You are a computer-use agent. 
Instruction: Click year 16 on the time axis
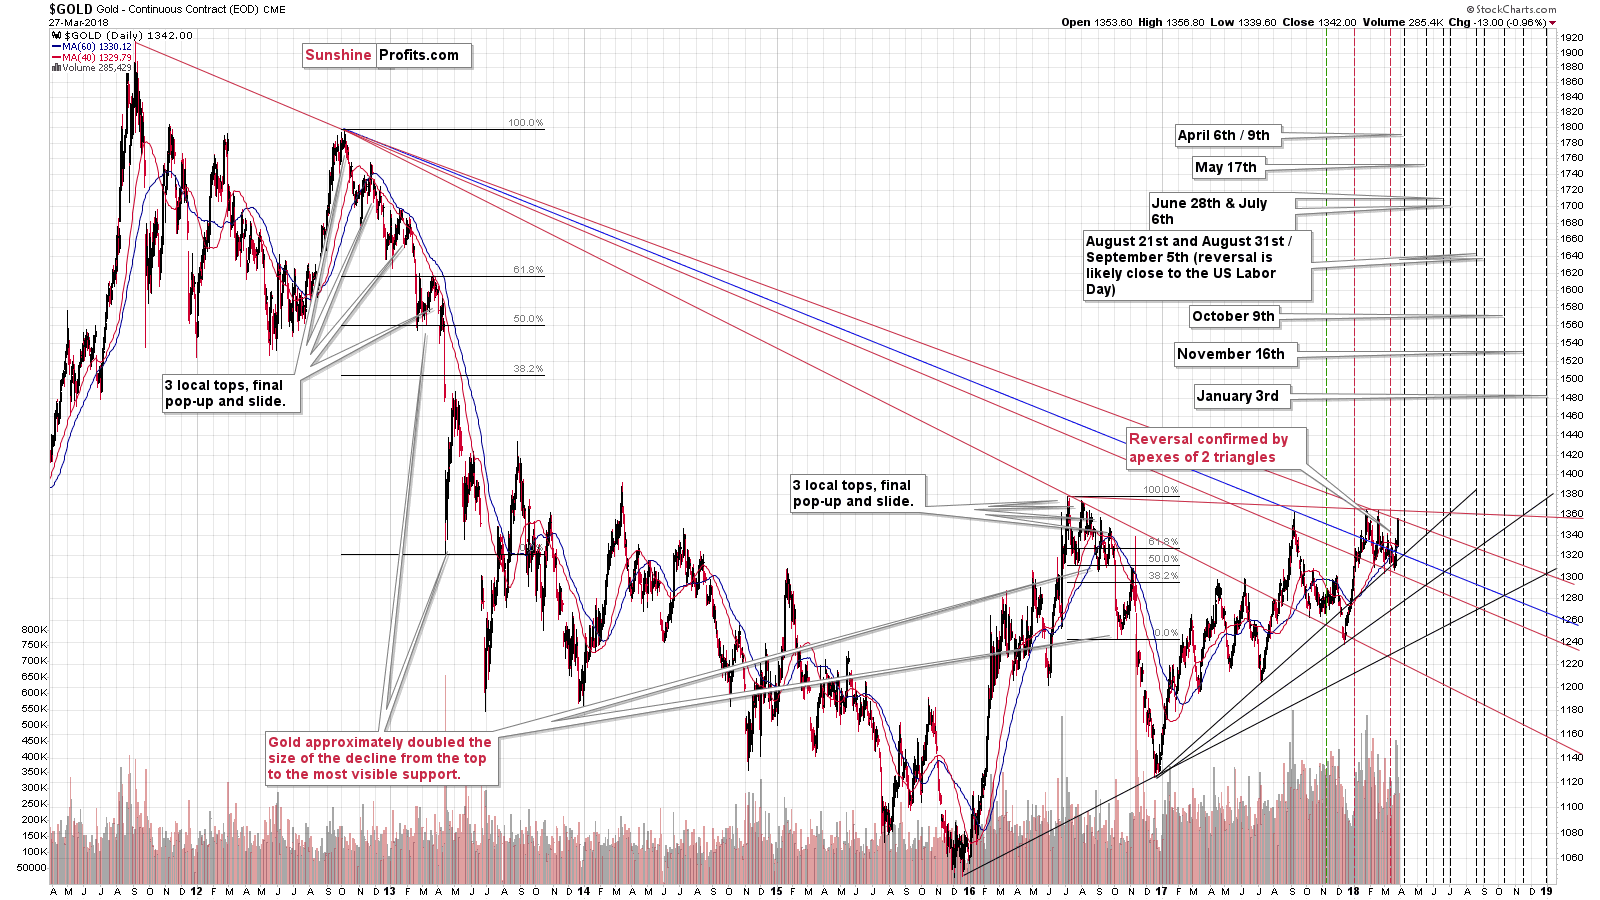coord(969,891)
